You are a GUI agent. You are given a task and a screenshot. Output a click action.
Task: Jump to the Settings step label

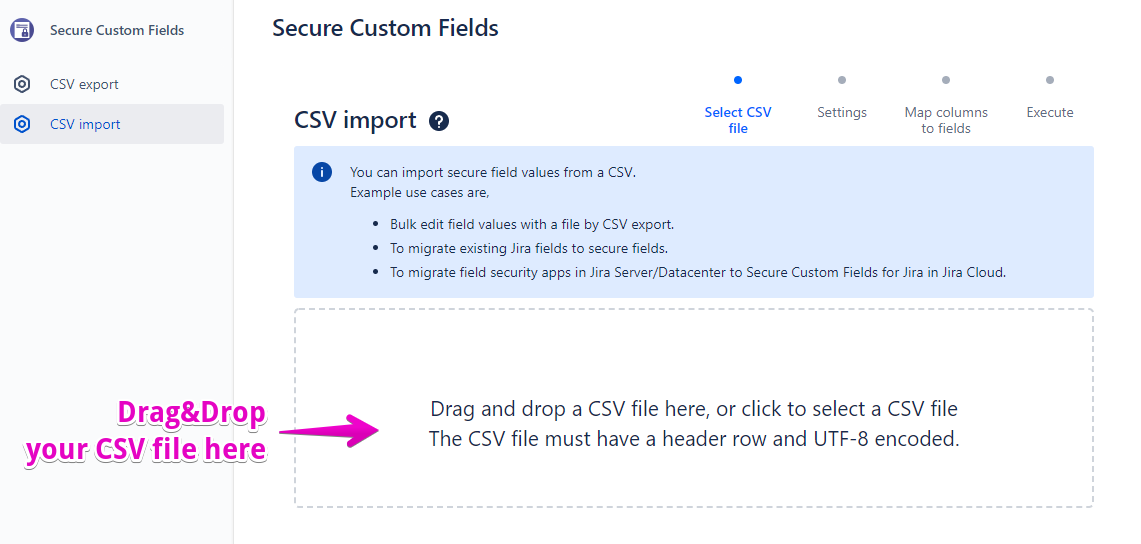click(842, 112)
